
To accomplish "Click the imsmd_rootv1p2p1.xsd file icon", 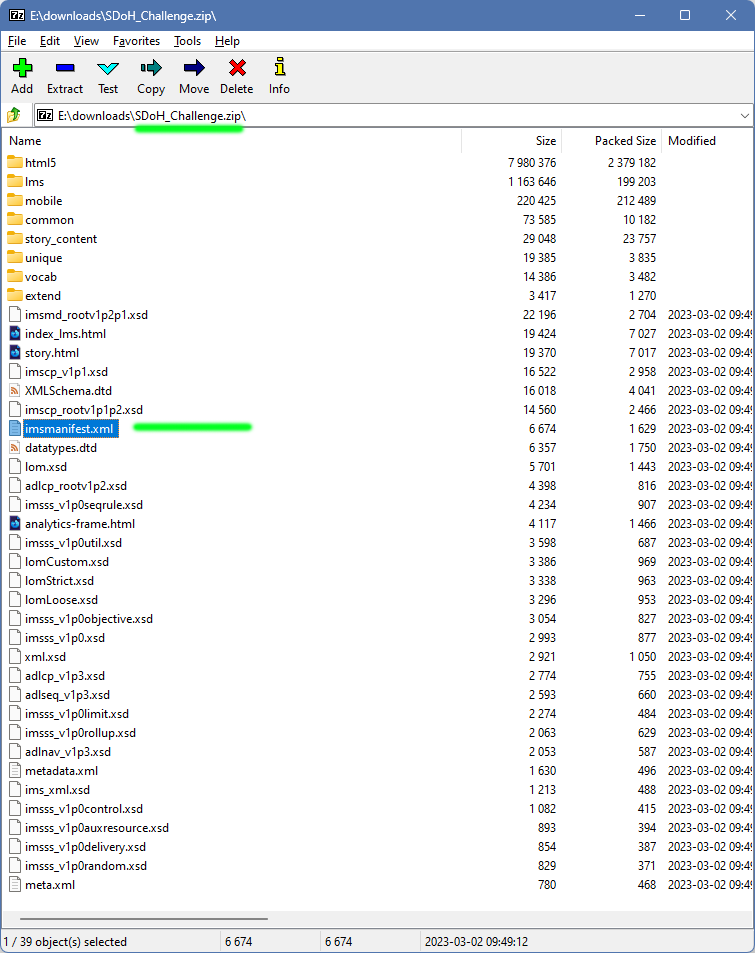I will [x=15, y=315].
